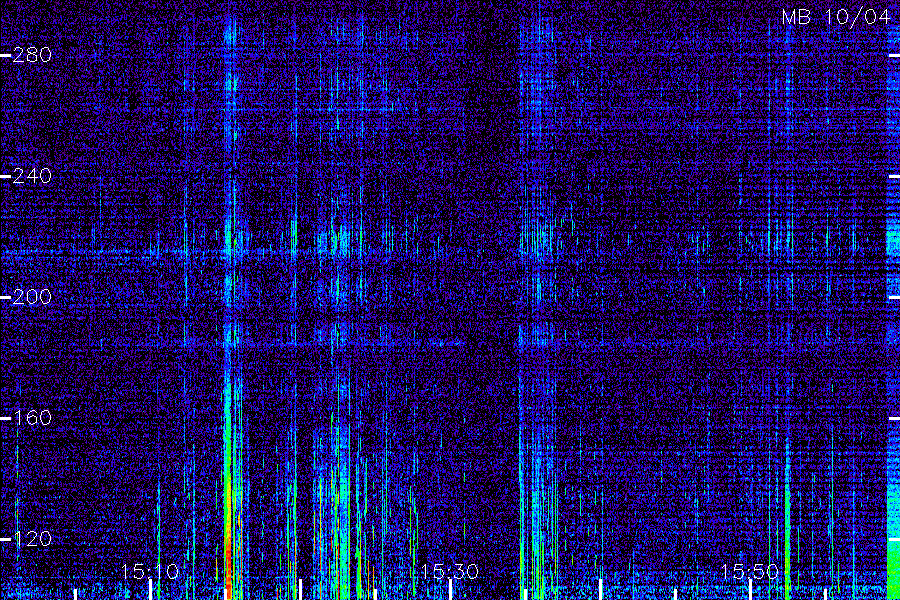This screenshot has height=600, width=900.
Task: Click the 120 frequency axis label
Action: point(32,539)
